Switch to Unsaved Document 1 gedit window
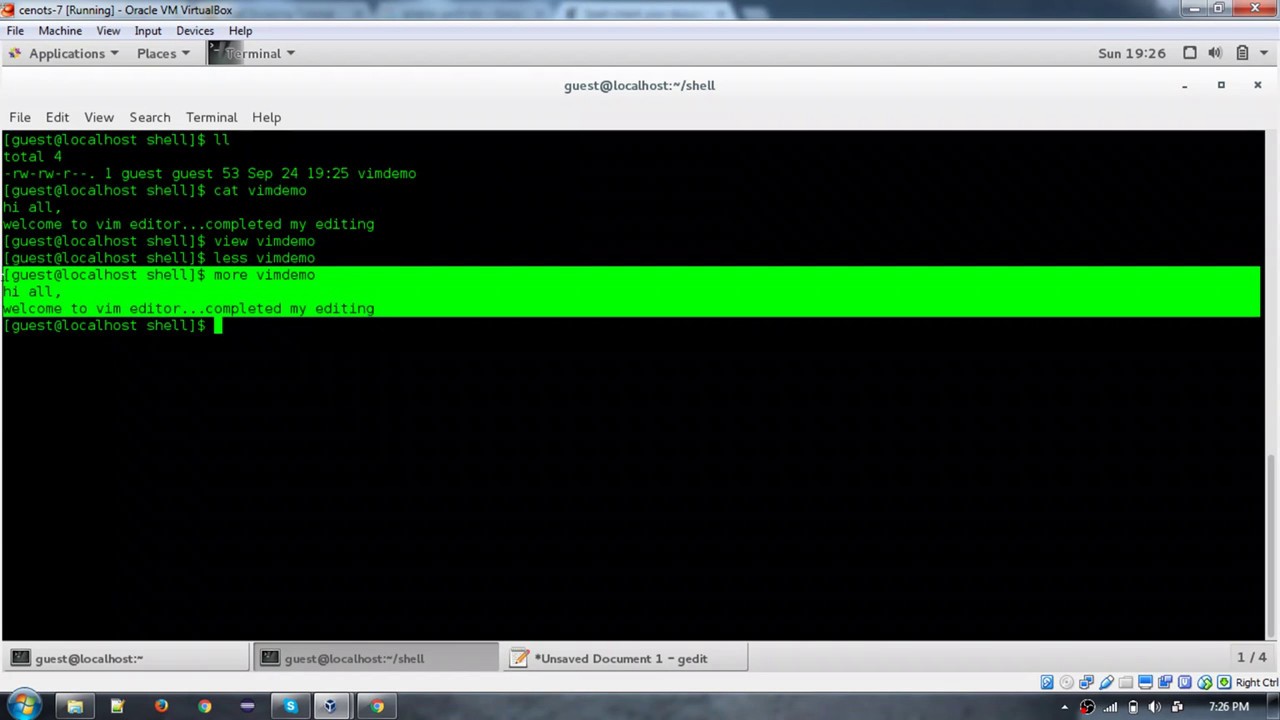 624,658
